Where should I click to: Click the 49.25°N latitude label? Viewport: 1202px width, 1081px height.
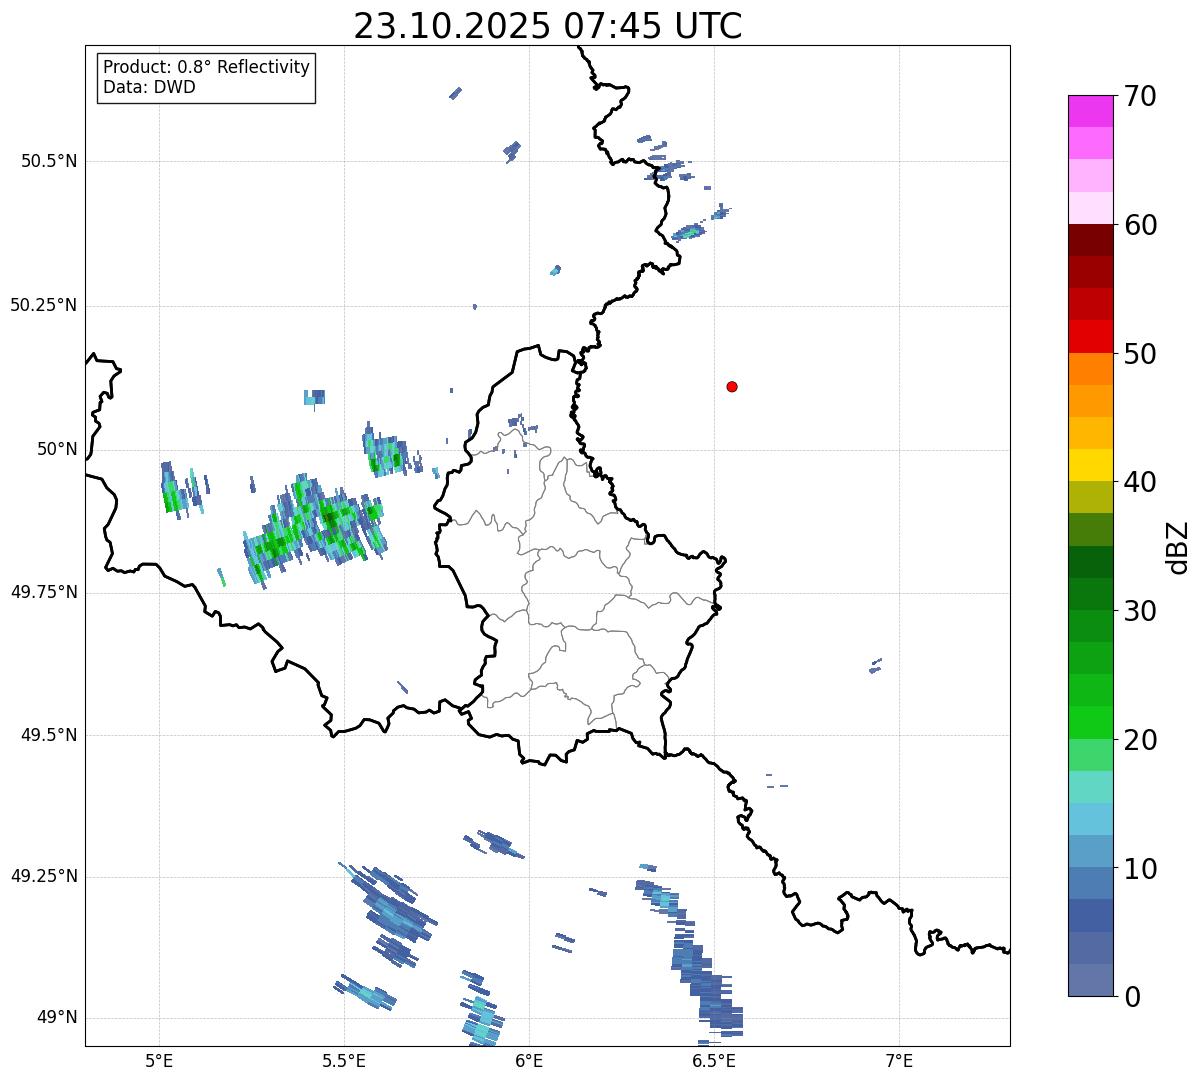[44, 876]
